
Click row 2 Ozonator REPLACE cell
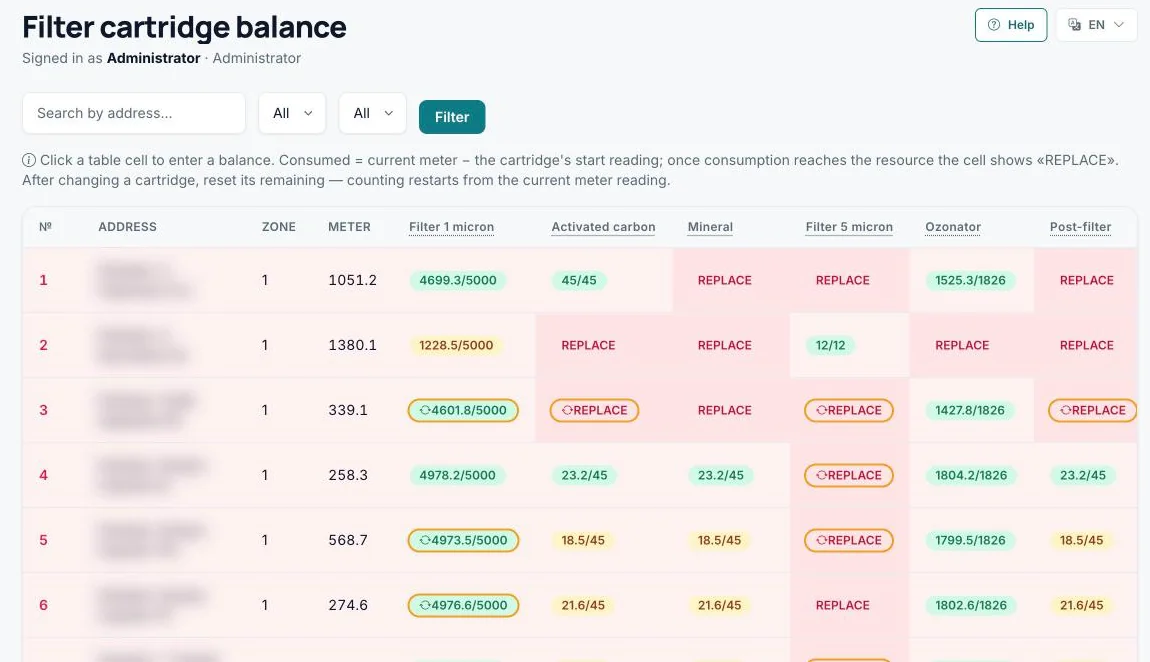pyautogui.click(x=962, y=345)
